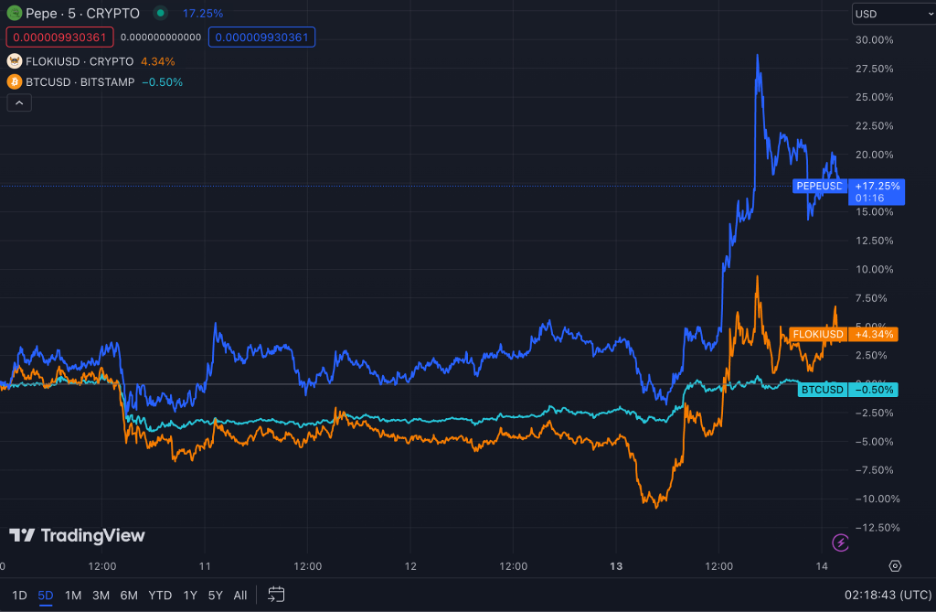
Task: Click the 4.34% FLOKIUSD change in legend
Action: tap(158, 61)
